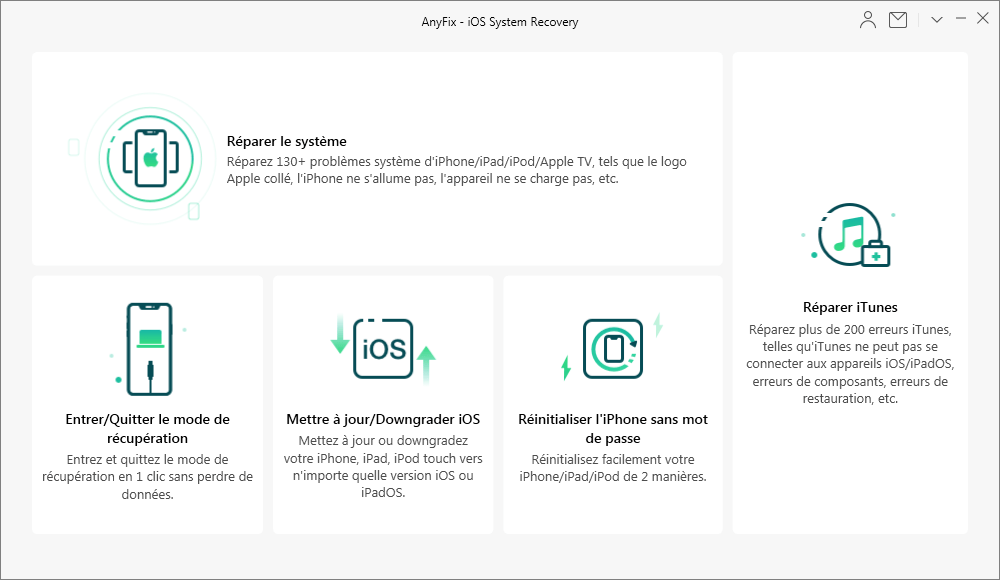The width and height of the screenshot is (1000, 580).
Task: Close the AnyFix window
Action: [x=983, y=19]
